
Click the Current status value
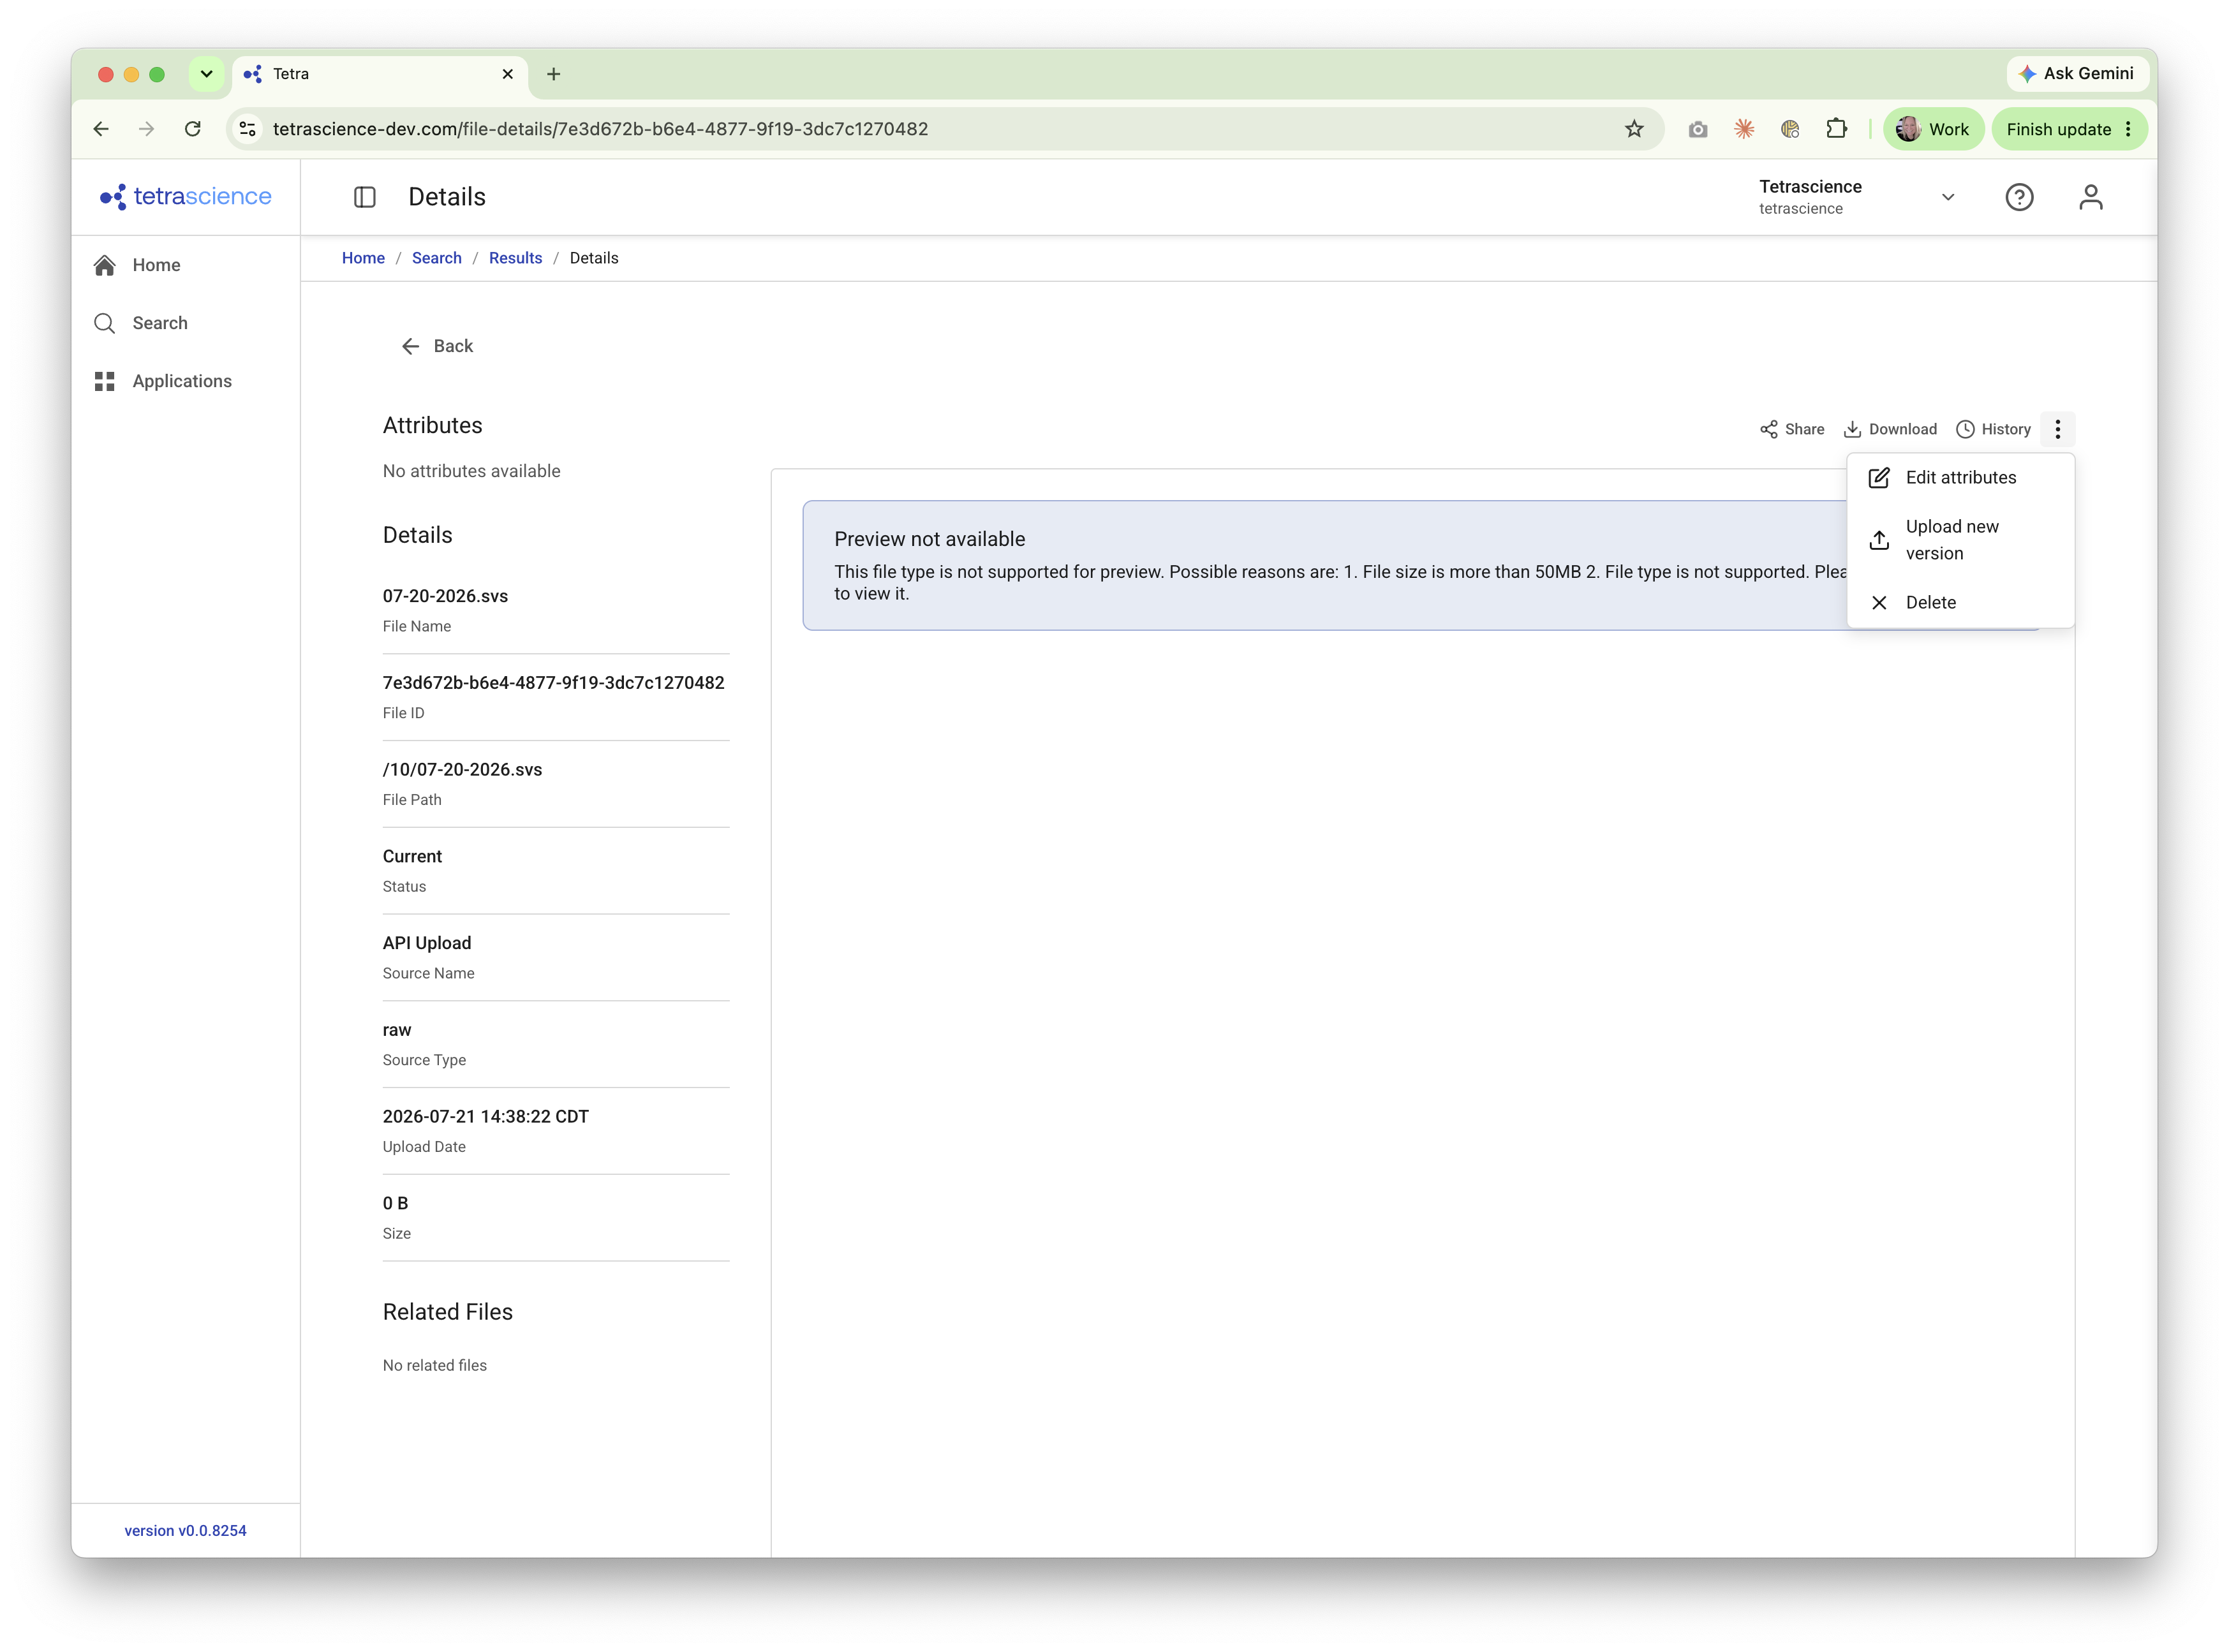[412, 857]
